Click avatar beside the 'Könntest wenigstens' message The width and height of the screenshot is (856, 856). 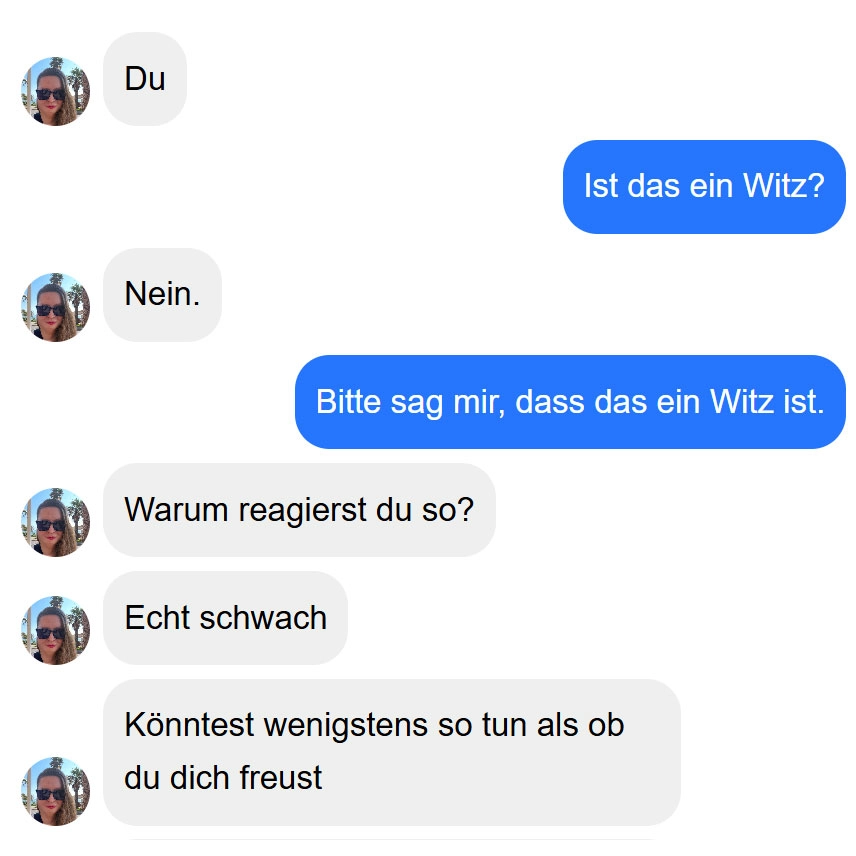pos(55,792)
